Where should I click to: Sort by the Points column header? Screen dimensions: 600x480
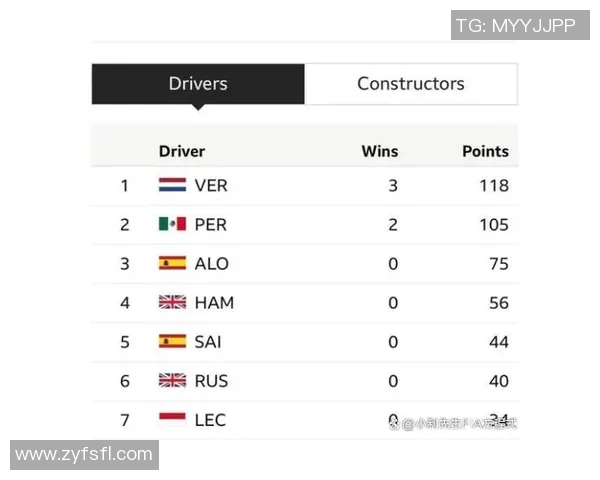click(485, 151)
